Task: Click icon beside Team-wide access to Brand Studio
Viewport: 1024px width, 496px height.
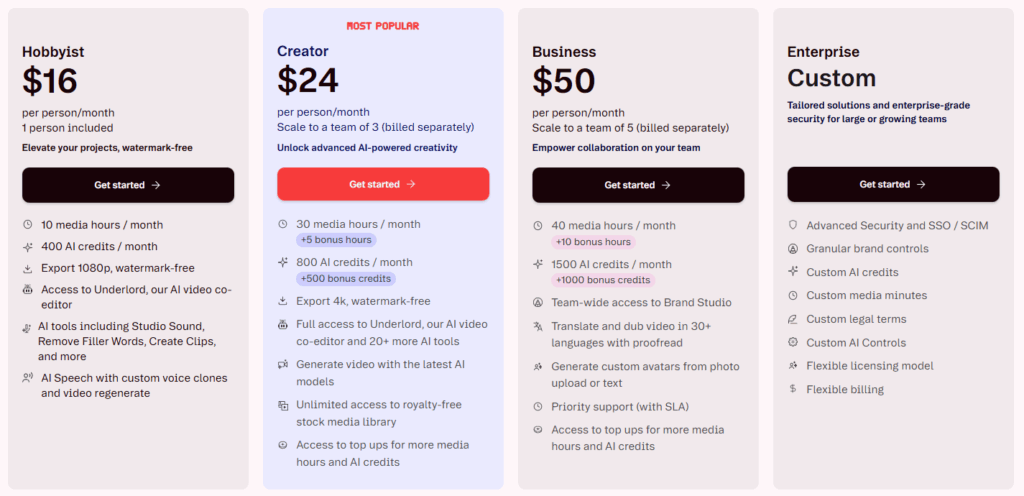Action: pos(538,303)
